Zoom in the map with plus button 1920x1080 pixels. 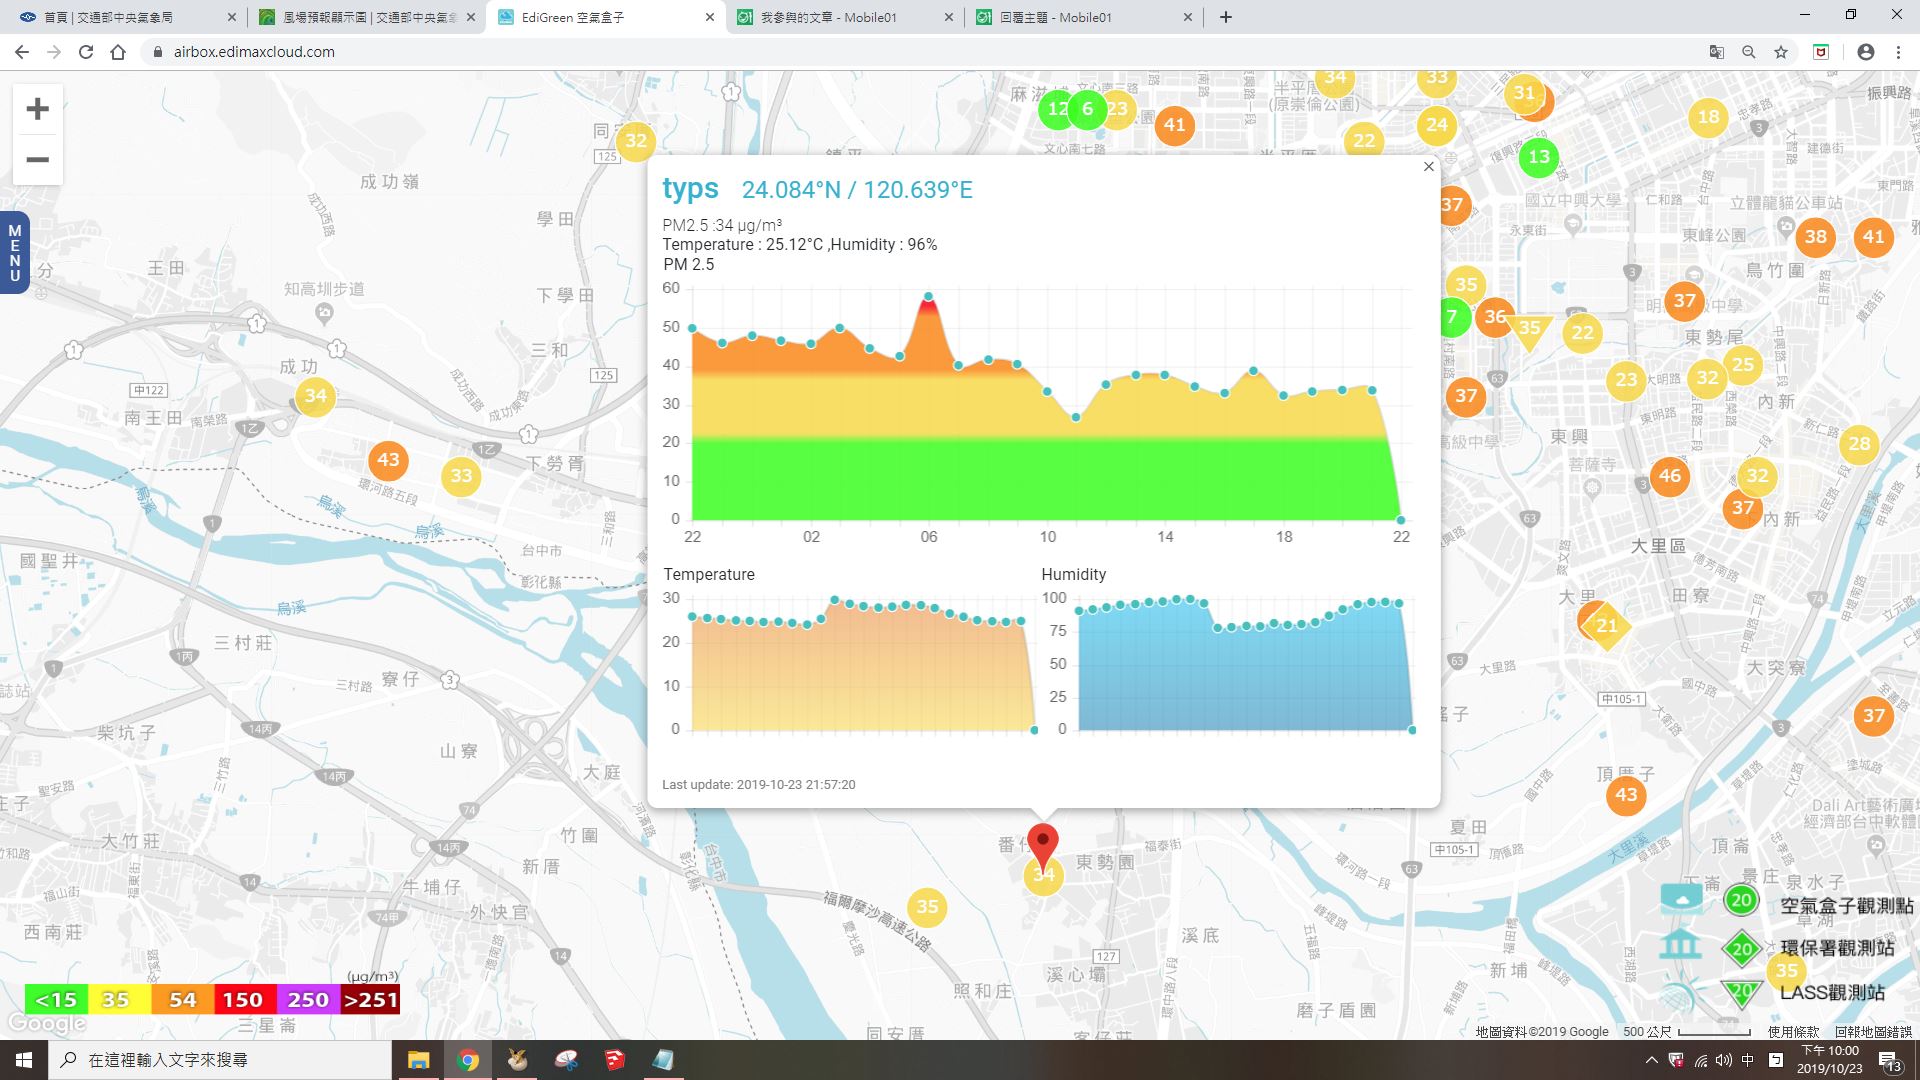click(37, 109)
